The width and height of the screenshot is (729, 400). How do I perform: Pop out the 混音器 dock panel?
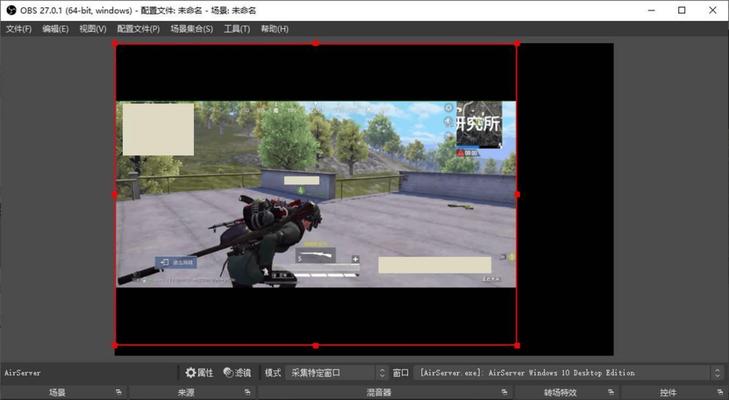pyautogui.click(x=504, y=392)
